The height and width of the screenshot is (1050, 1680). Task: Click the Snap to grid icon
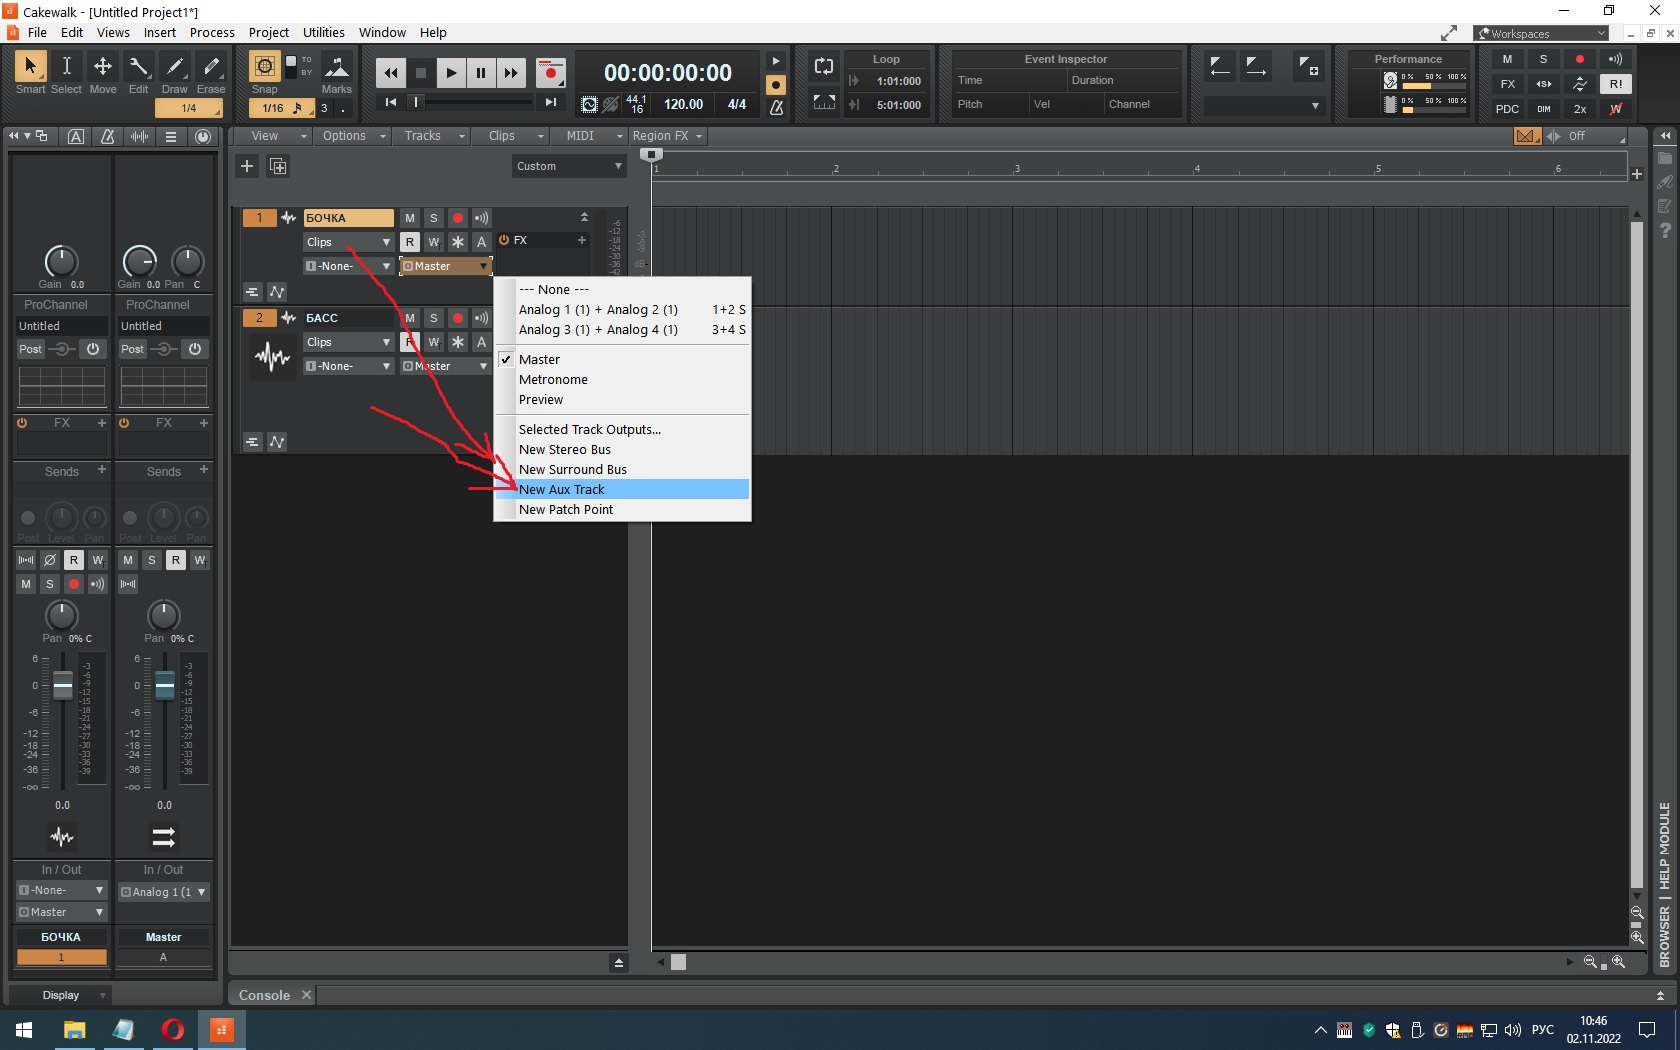pos(264,67)
